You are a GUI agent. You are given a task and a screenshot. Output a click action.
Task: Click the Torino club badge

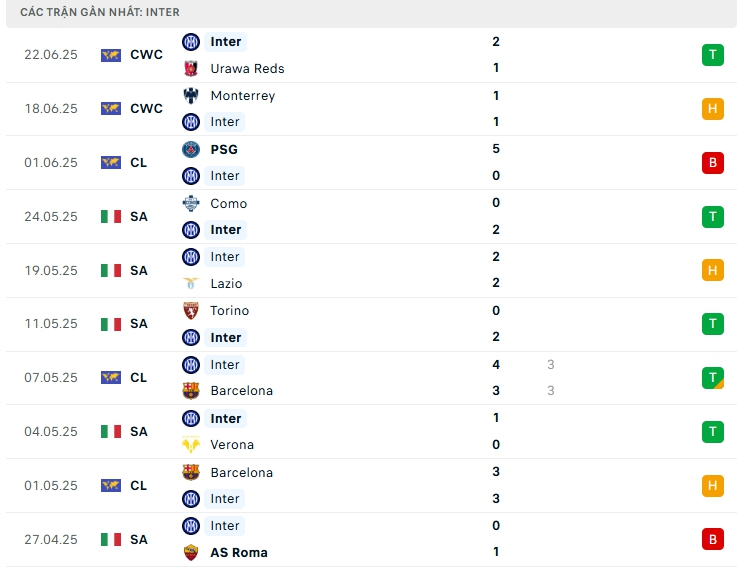coord(191,311)
